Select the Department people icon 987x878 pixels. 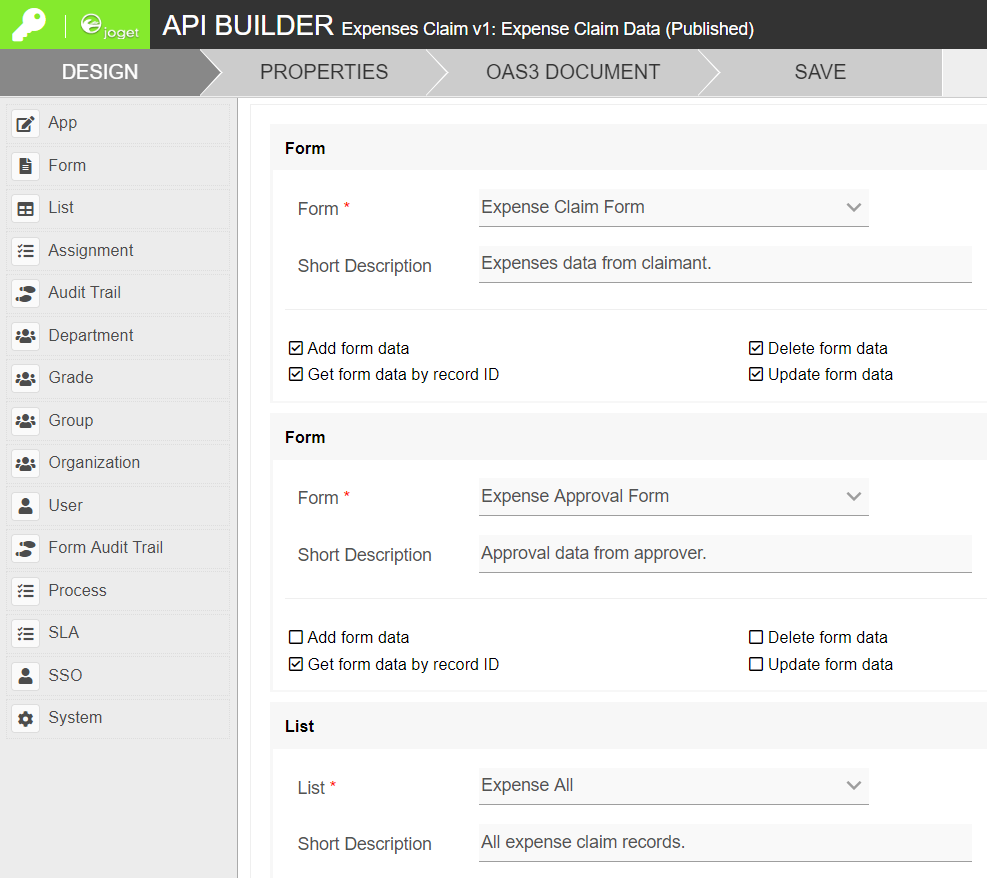[26, 336]
